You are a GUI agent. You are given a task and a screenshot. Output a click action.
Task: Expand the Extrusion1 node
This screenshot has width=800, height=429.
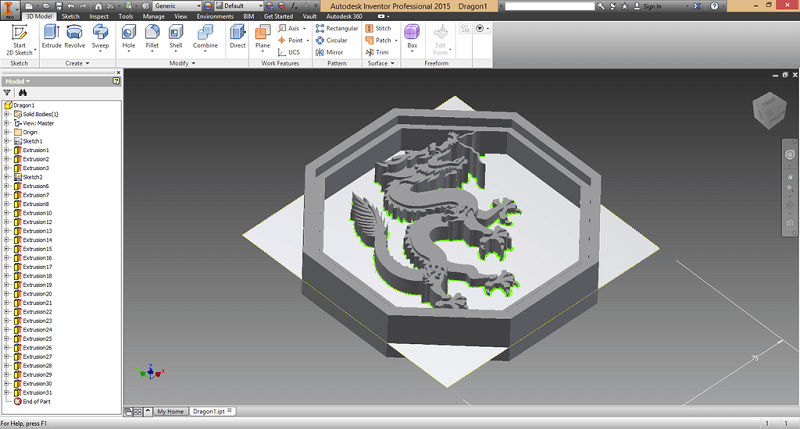point(7,150)
